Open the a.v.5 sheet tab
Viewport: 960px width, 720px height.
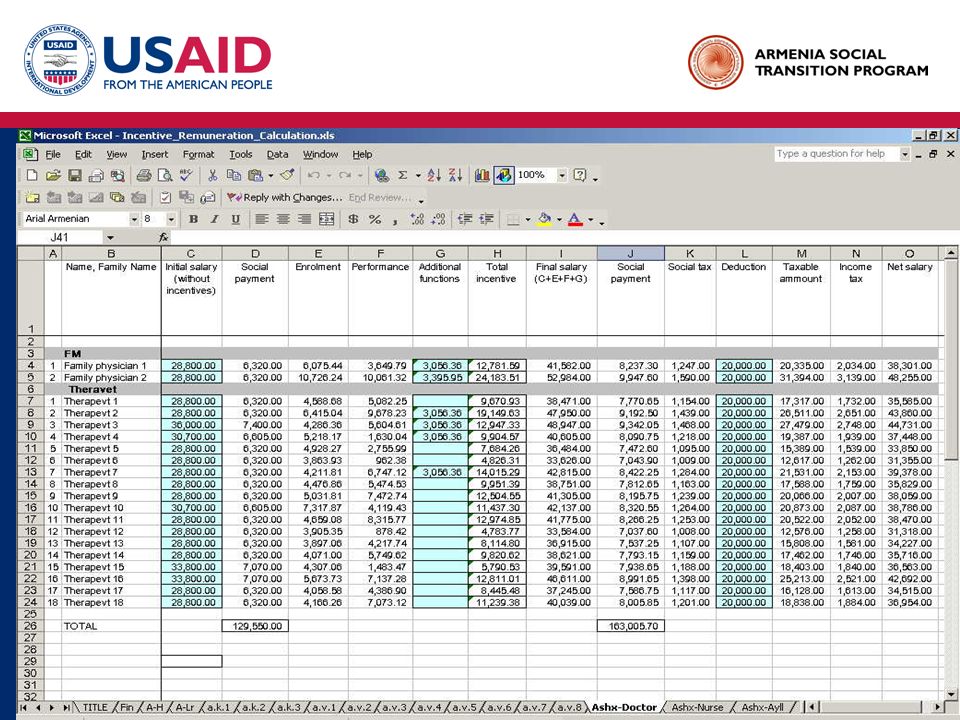click(x=465, y=707)
